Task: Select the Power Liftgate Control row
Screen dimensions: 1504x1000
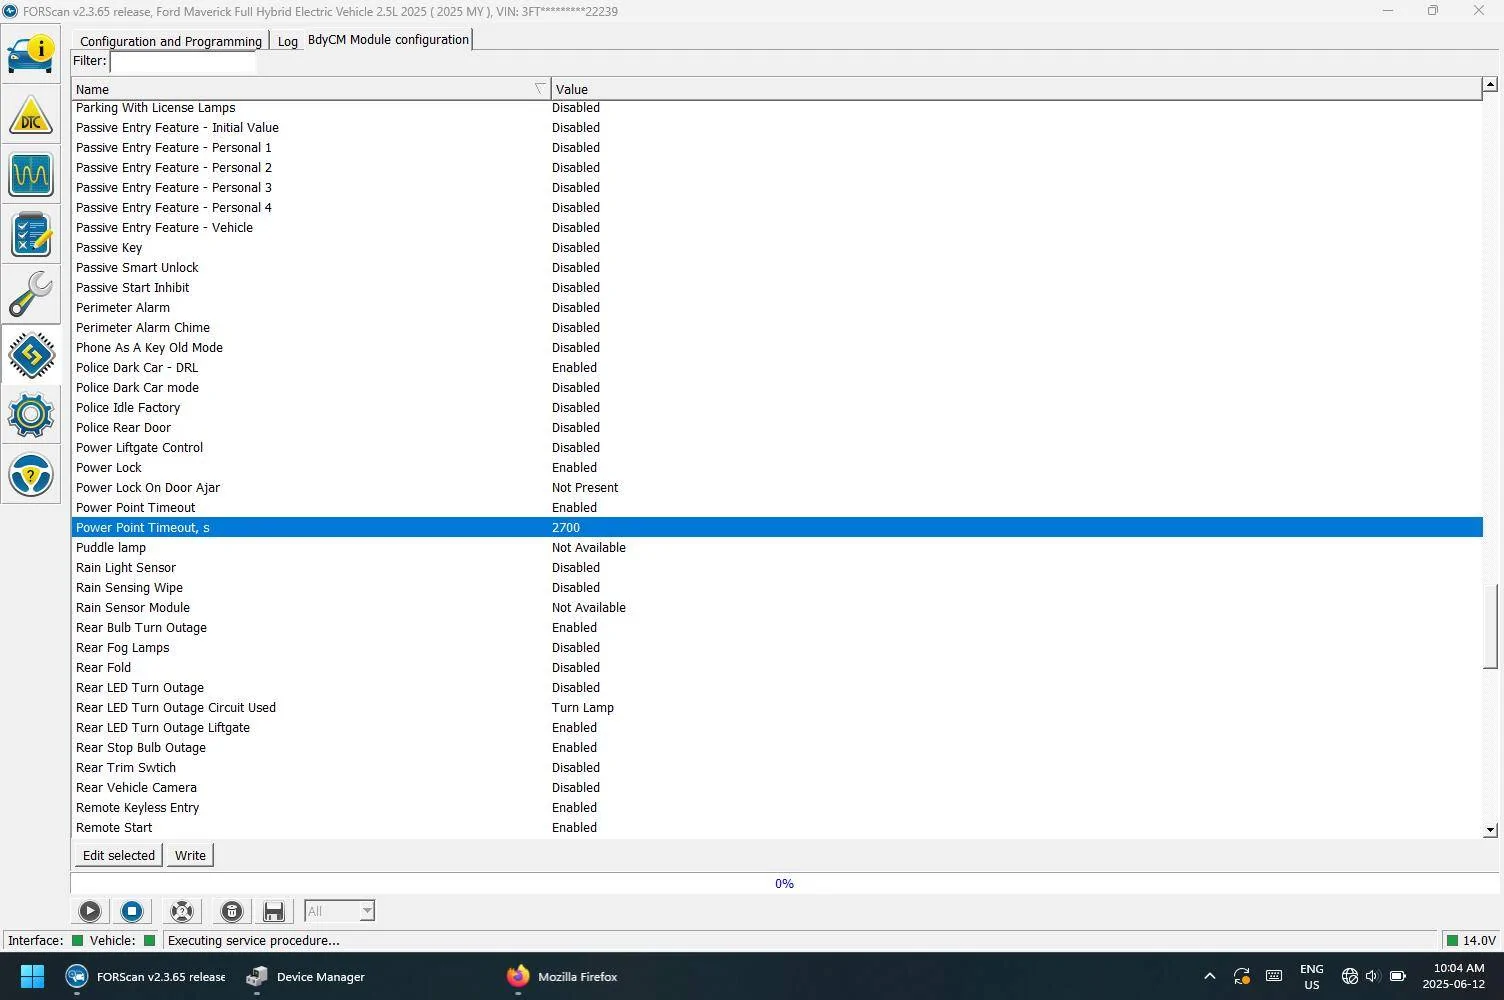Action: pos(777,447)
